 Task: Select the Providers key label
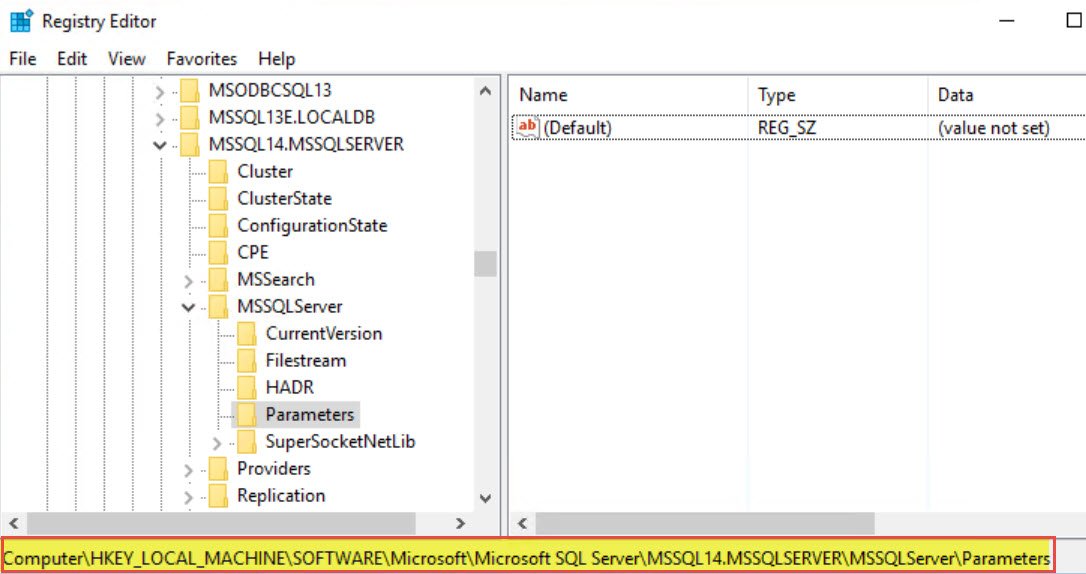point(274,468)
